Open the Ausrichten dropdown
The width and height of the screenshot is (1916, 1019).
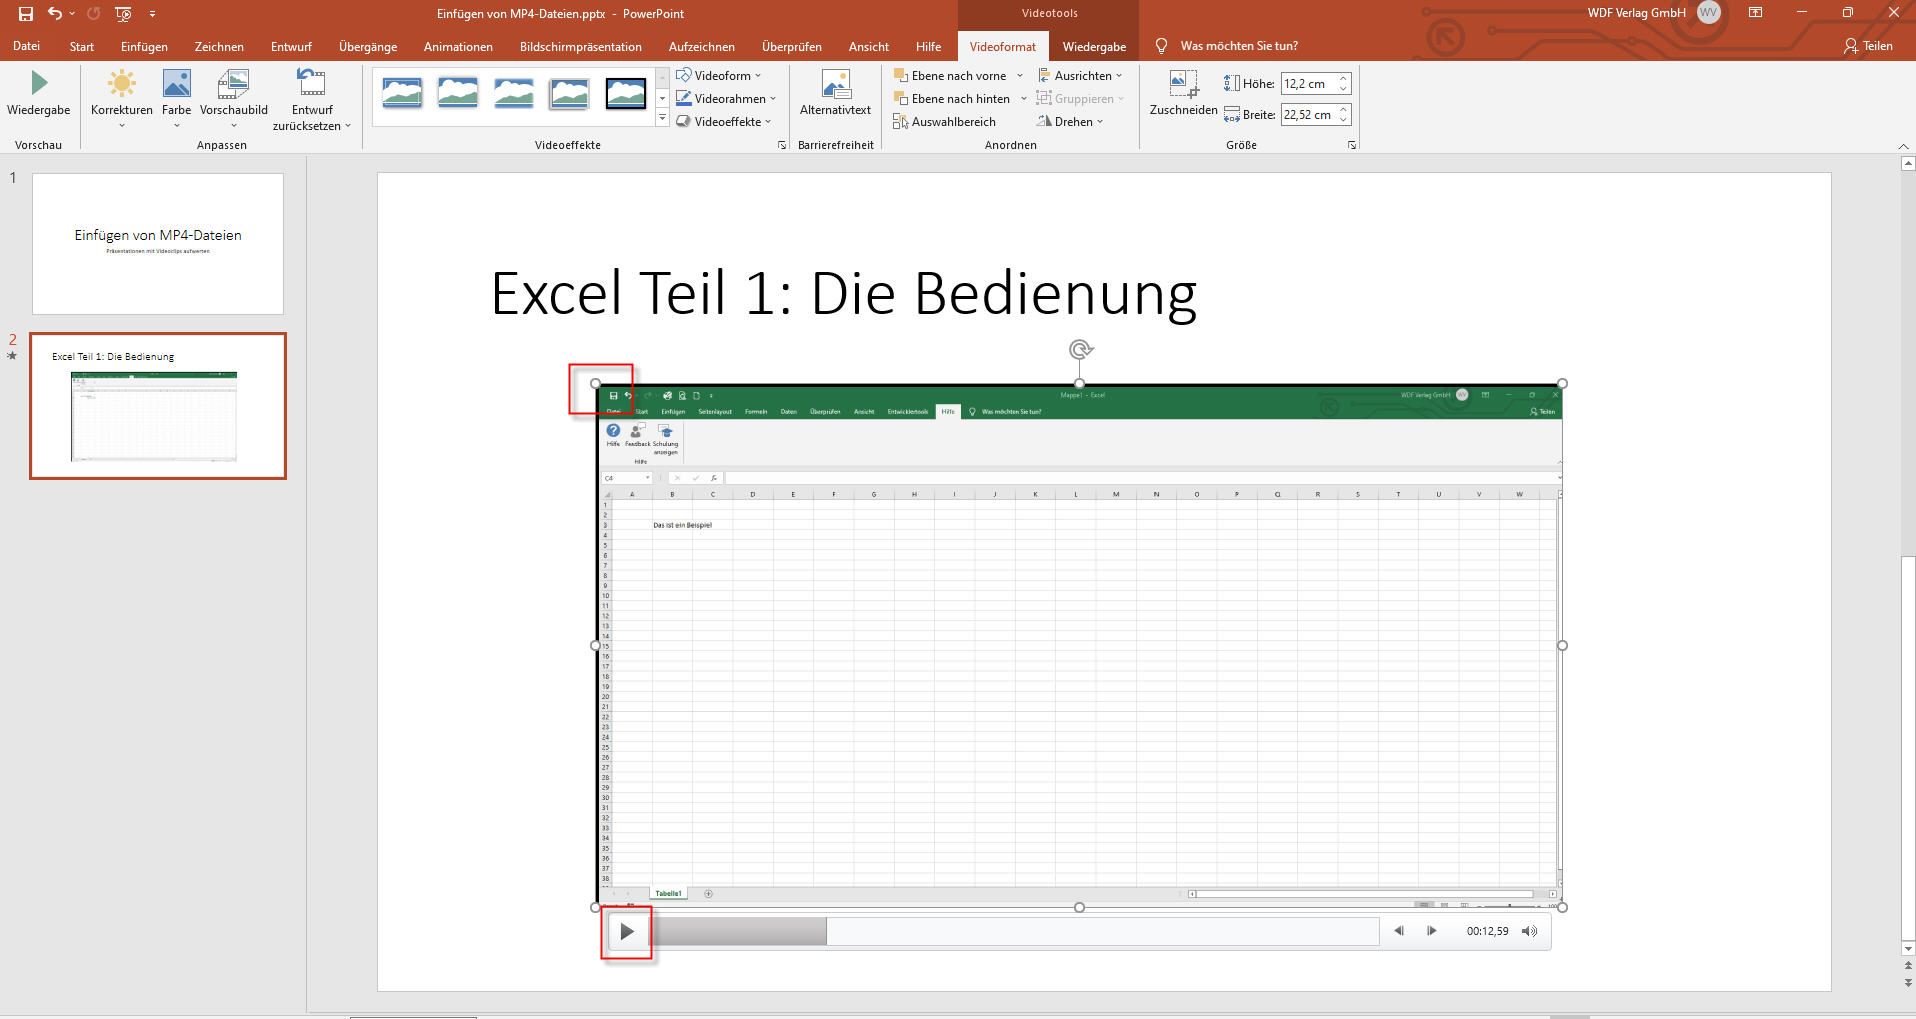pyautogui.click(x=1080, y=76)
